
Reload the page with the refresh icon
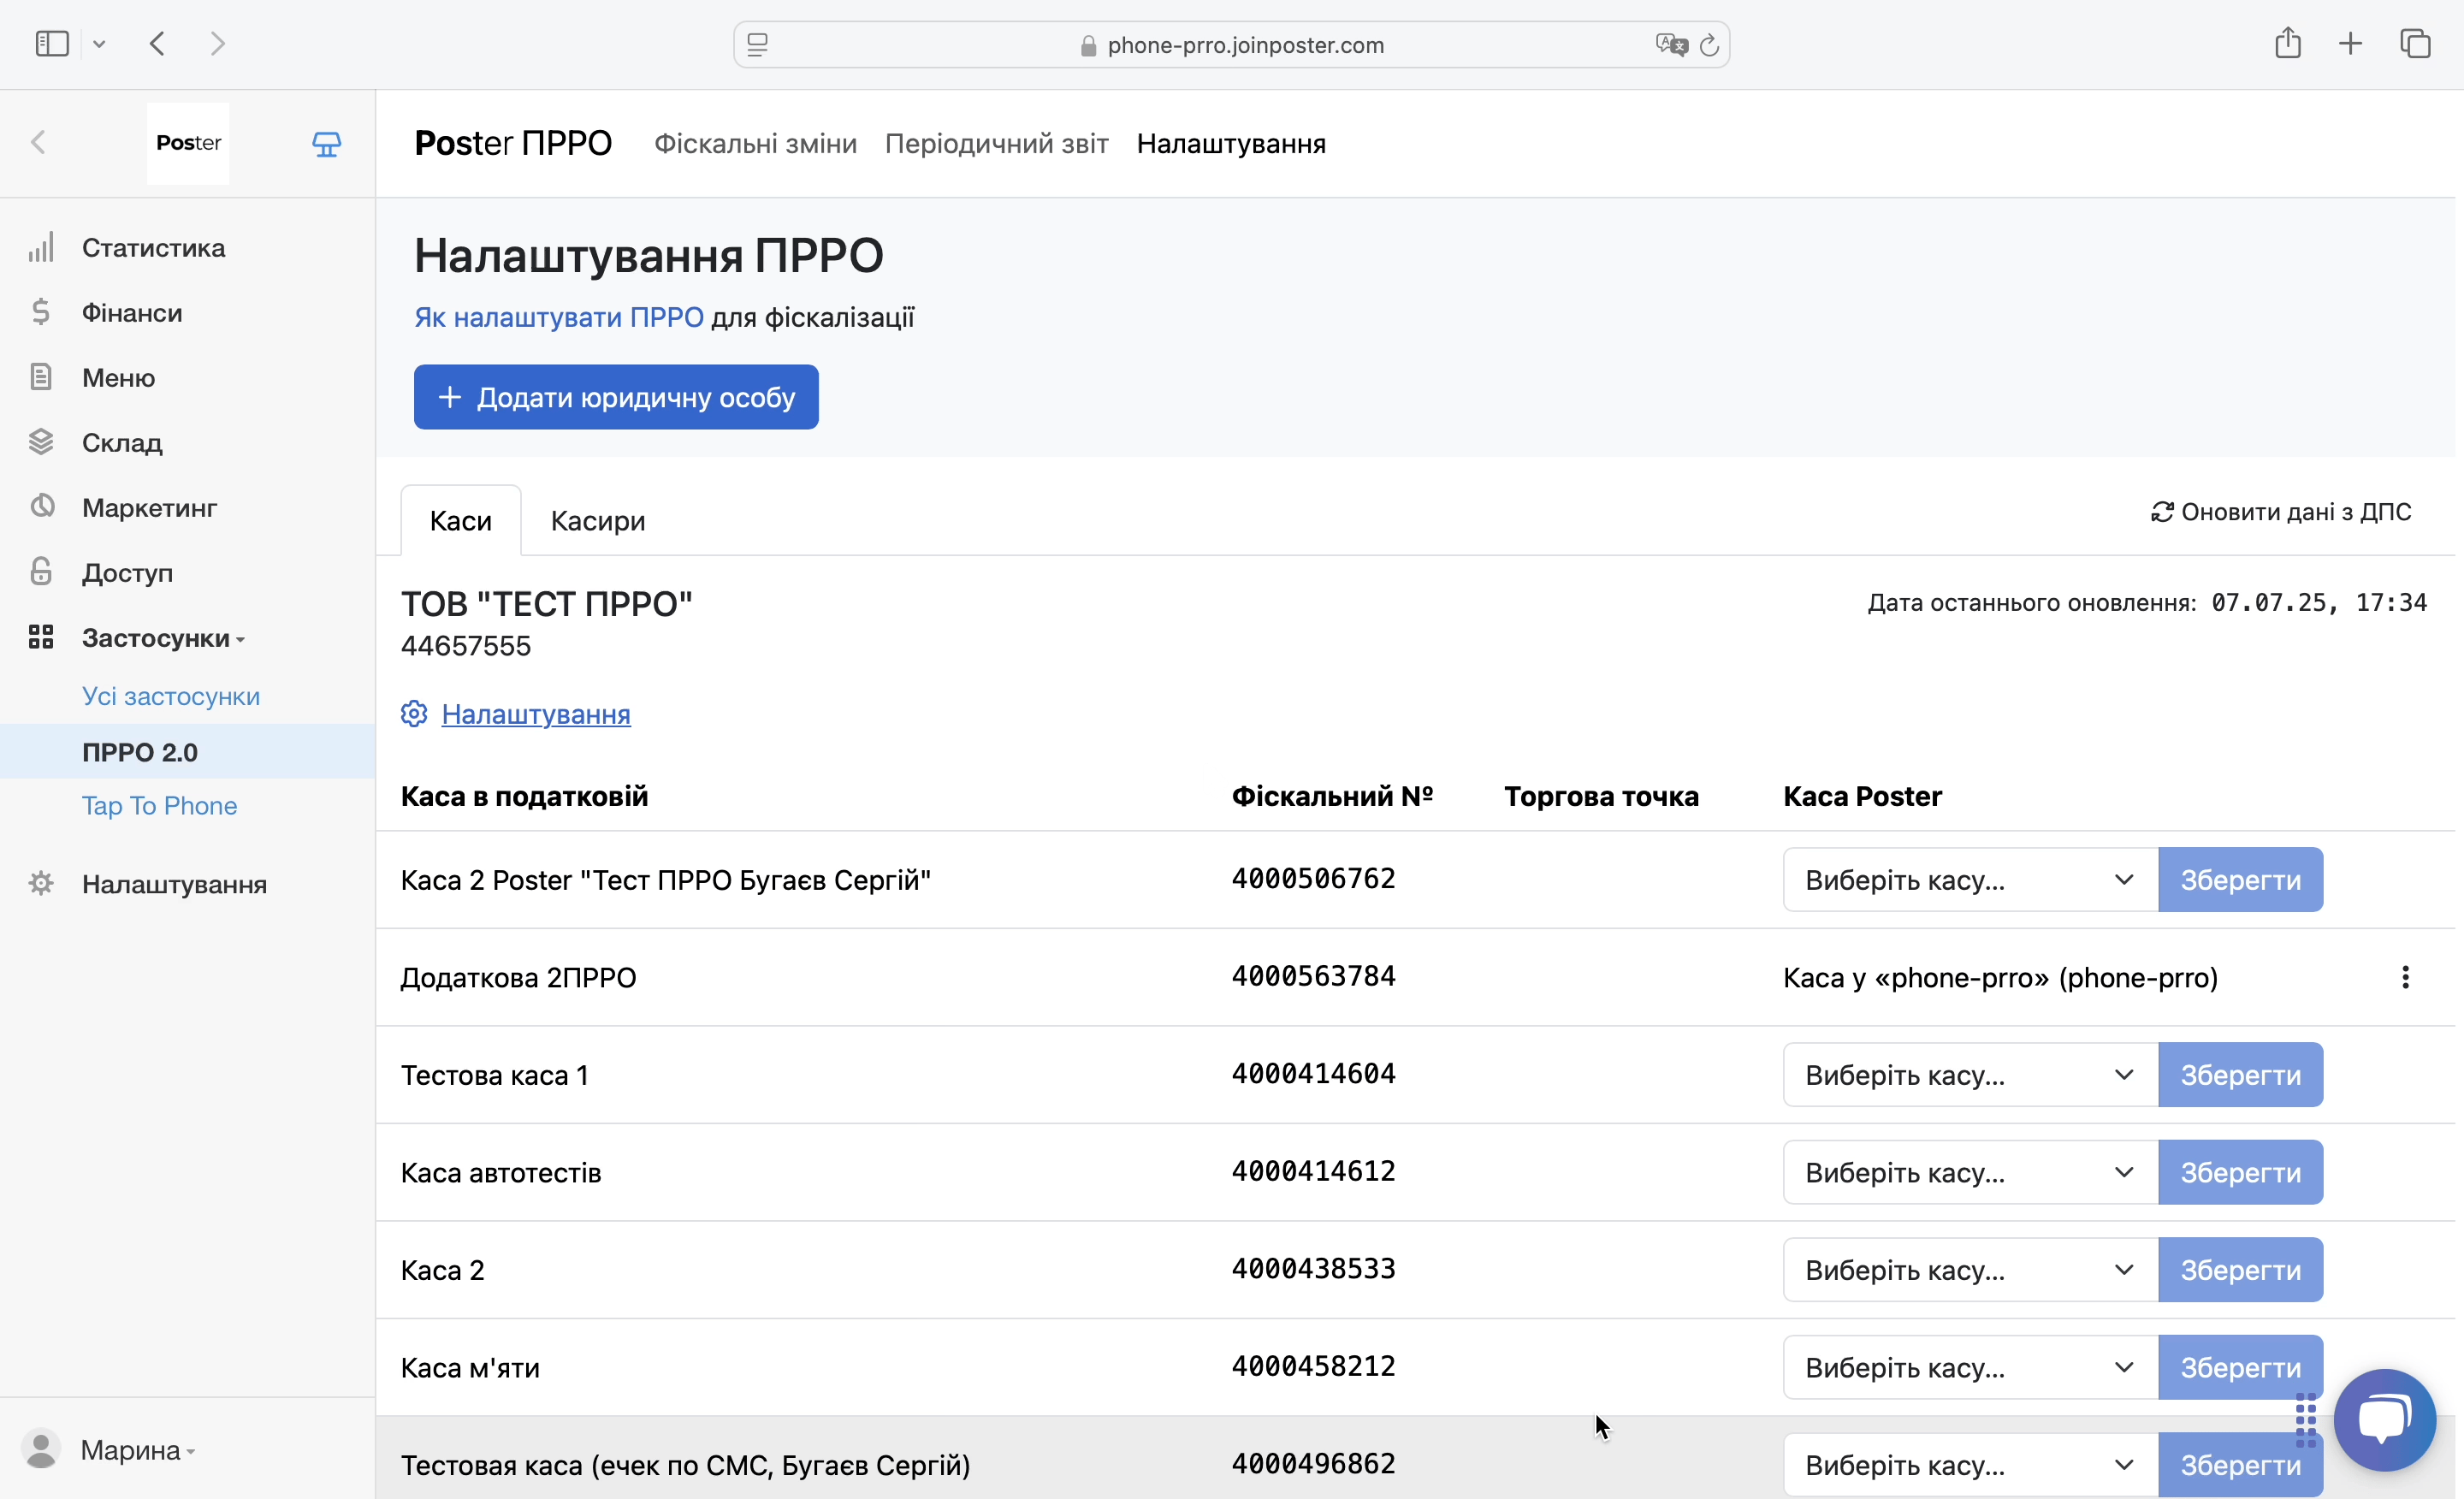[x=1709, y=45]
